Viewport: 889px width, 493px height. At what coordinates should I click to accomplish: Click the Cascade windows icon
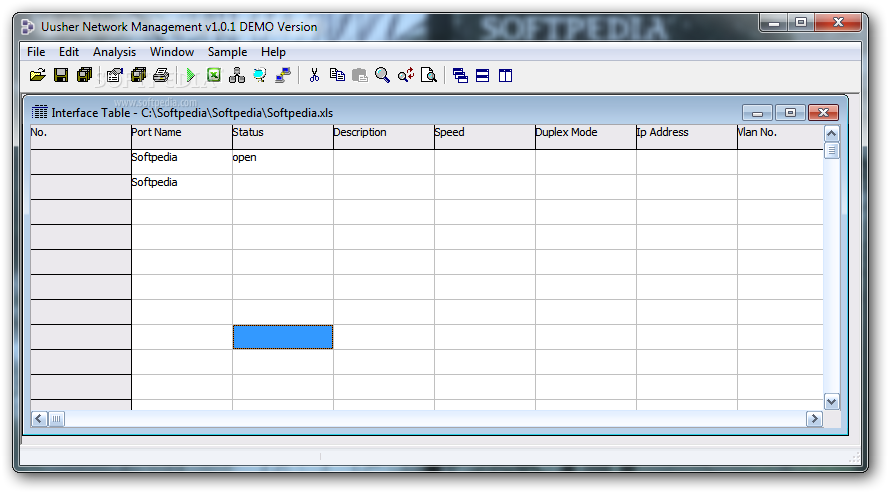click(x=460, y=75)
